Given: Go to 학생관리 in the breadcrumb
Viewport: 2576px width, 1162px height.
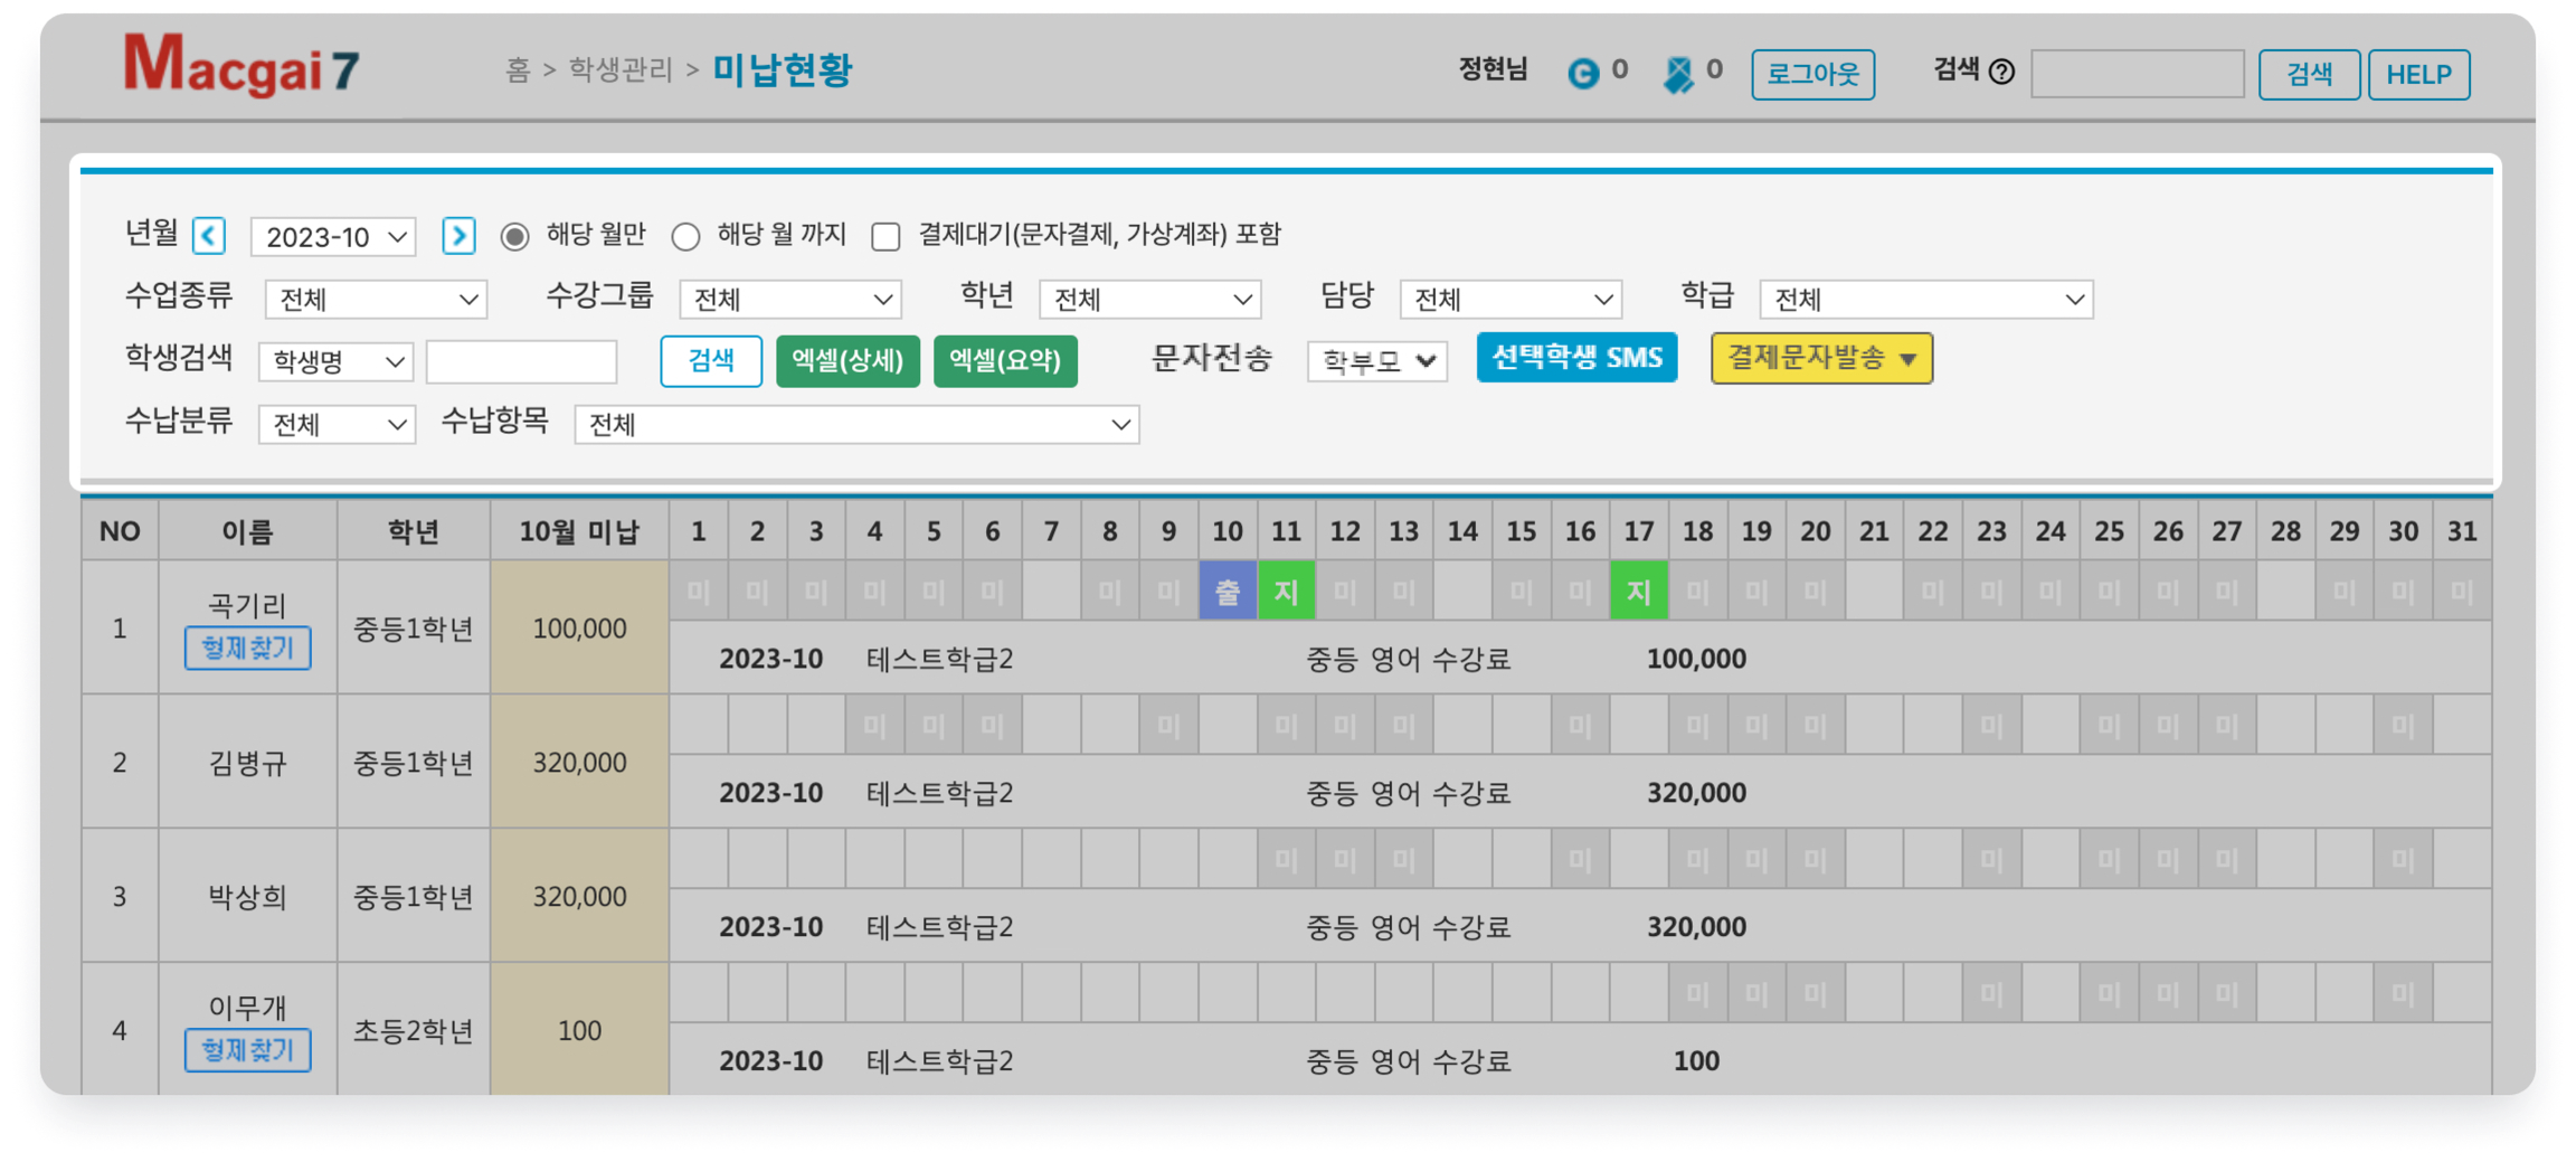Looking at the screenshot, I should point(620,70).
